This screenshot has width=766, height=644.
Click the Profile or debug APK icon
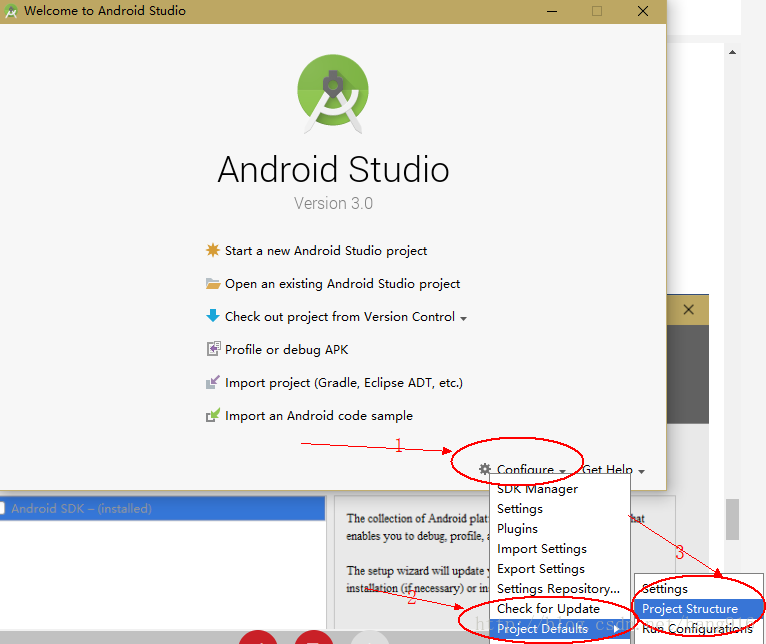(213, 349)
